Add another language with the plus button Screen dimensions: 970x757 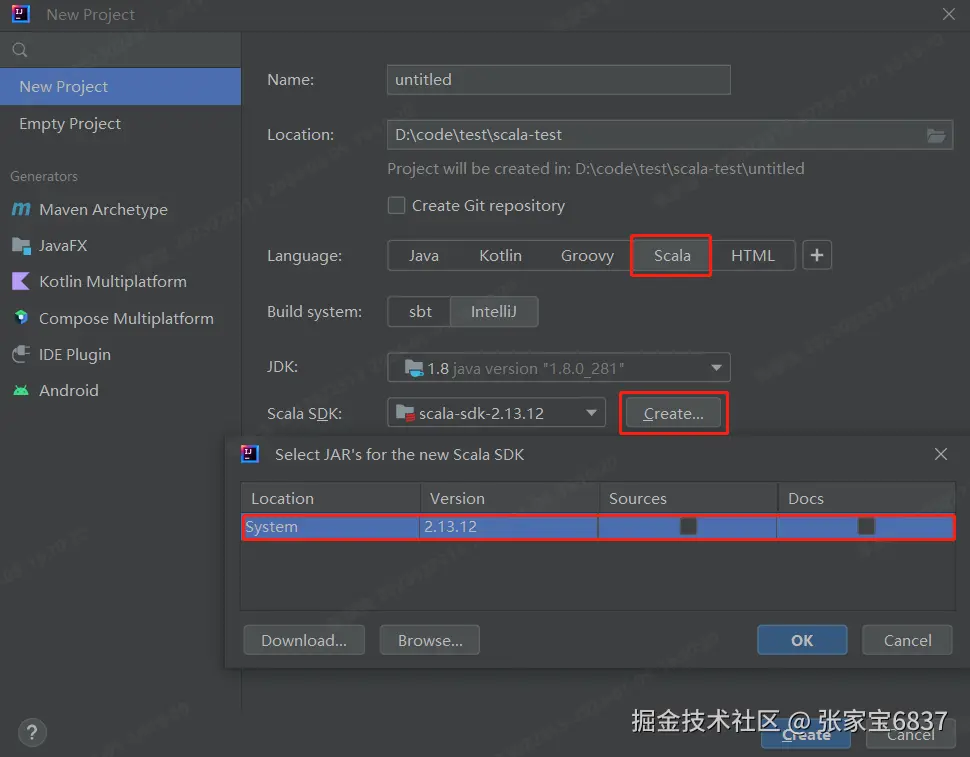tap(817, 255)
